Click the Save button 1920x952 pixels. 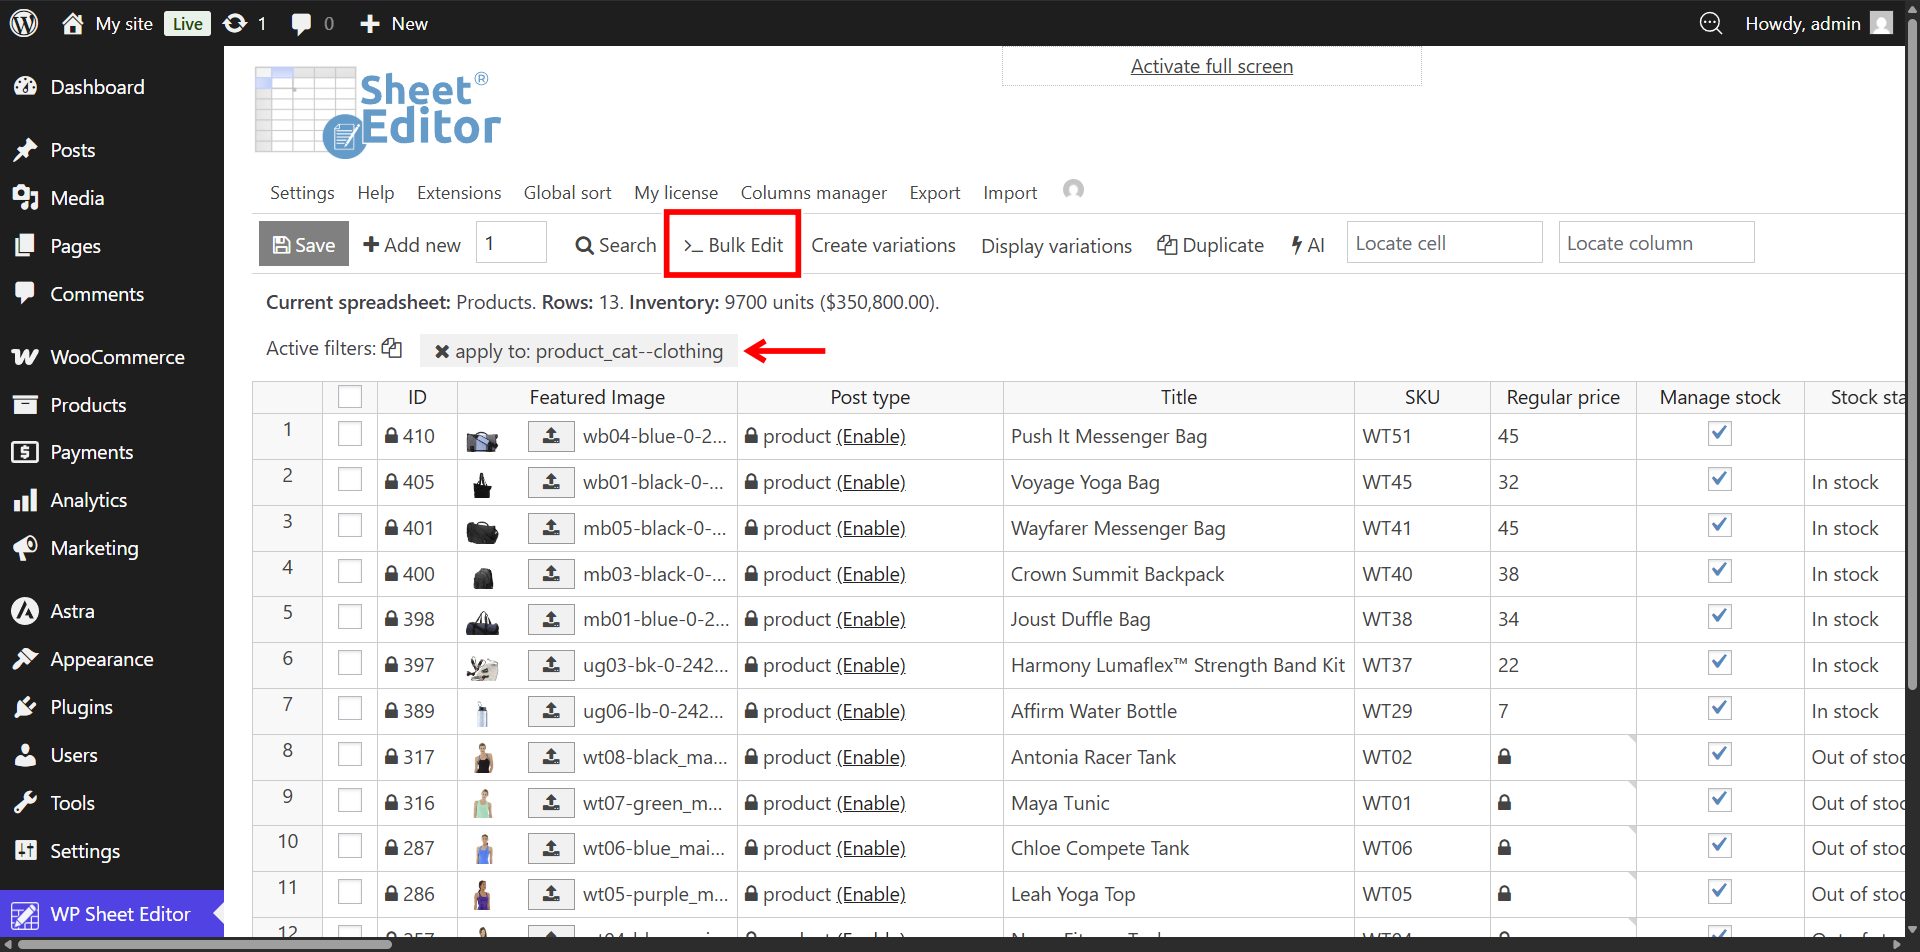point(304,244)
